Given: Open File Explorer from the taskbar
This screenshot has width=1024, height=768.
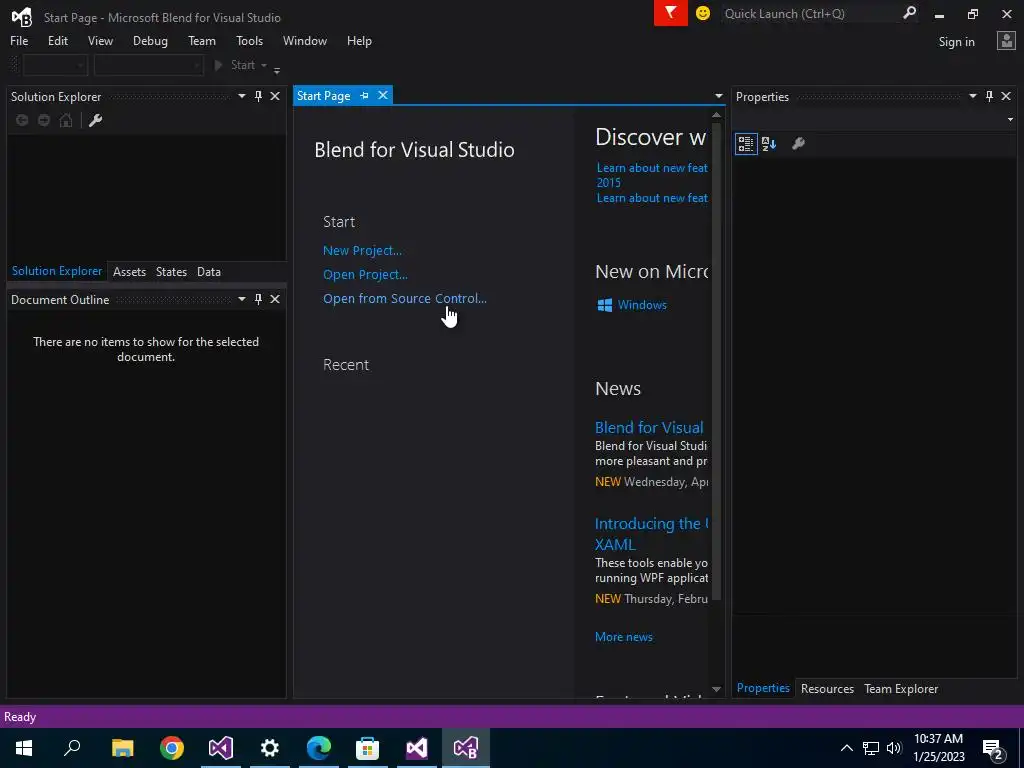Looking at the screenshot, I should pos(123,748).
